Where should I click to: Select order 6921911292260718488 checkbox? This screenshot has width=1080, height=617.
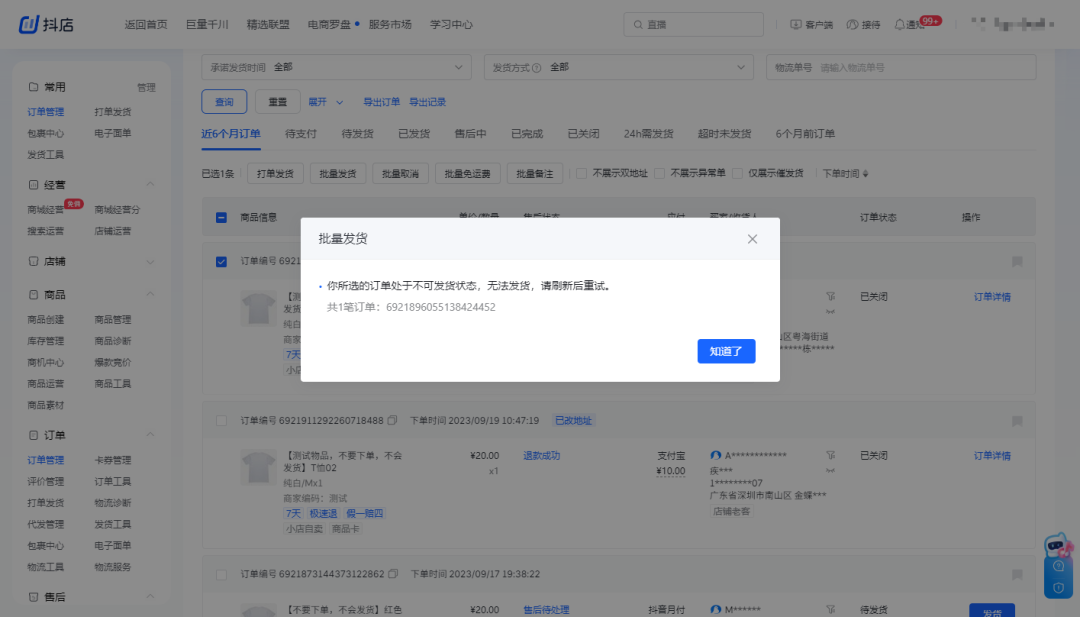coord(221,420)
